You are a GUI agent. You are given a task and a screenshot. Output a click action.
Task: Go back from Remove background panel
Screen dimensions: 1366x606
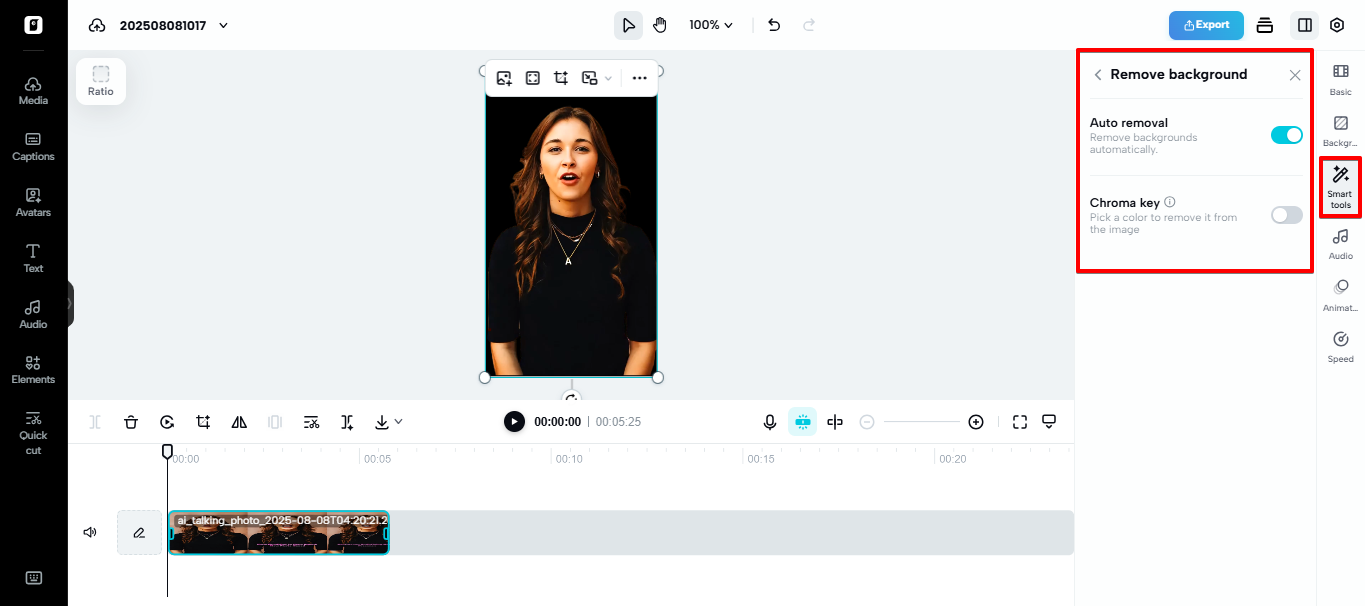tap(1098, 75)
